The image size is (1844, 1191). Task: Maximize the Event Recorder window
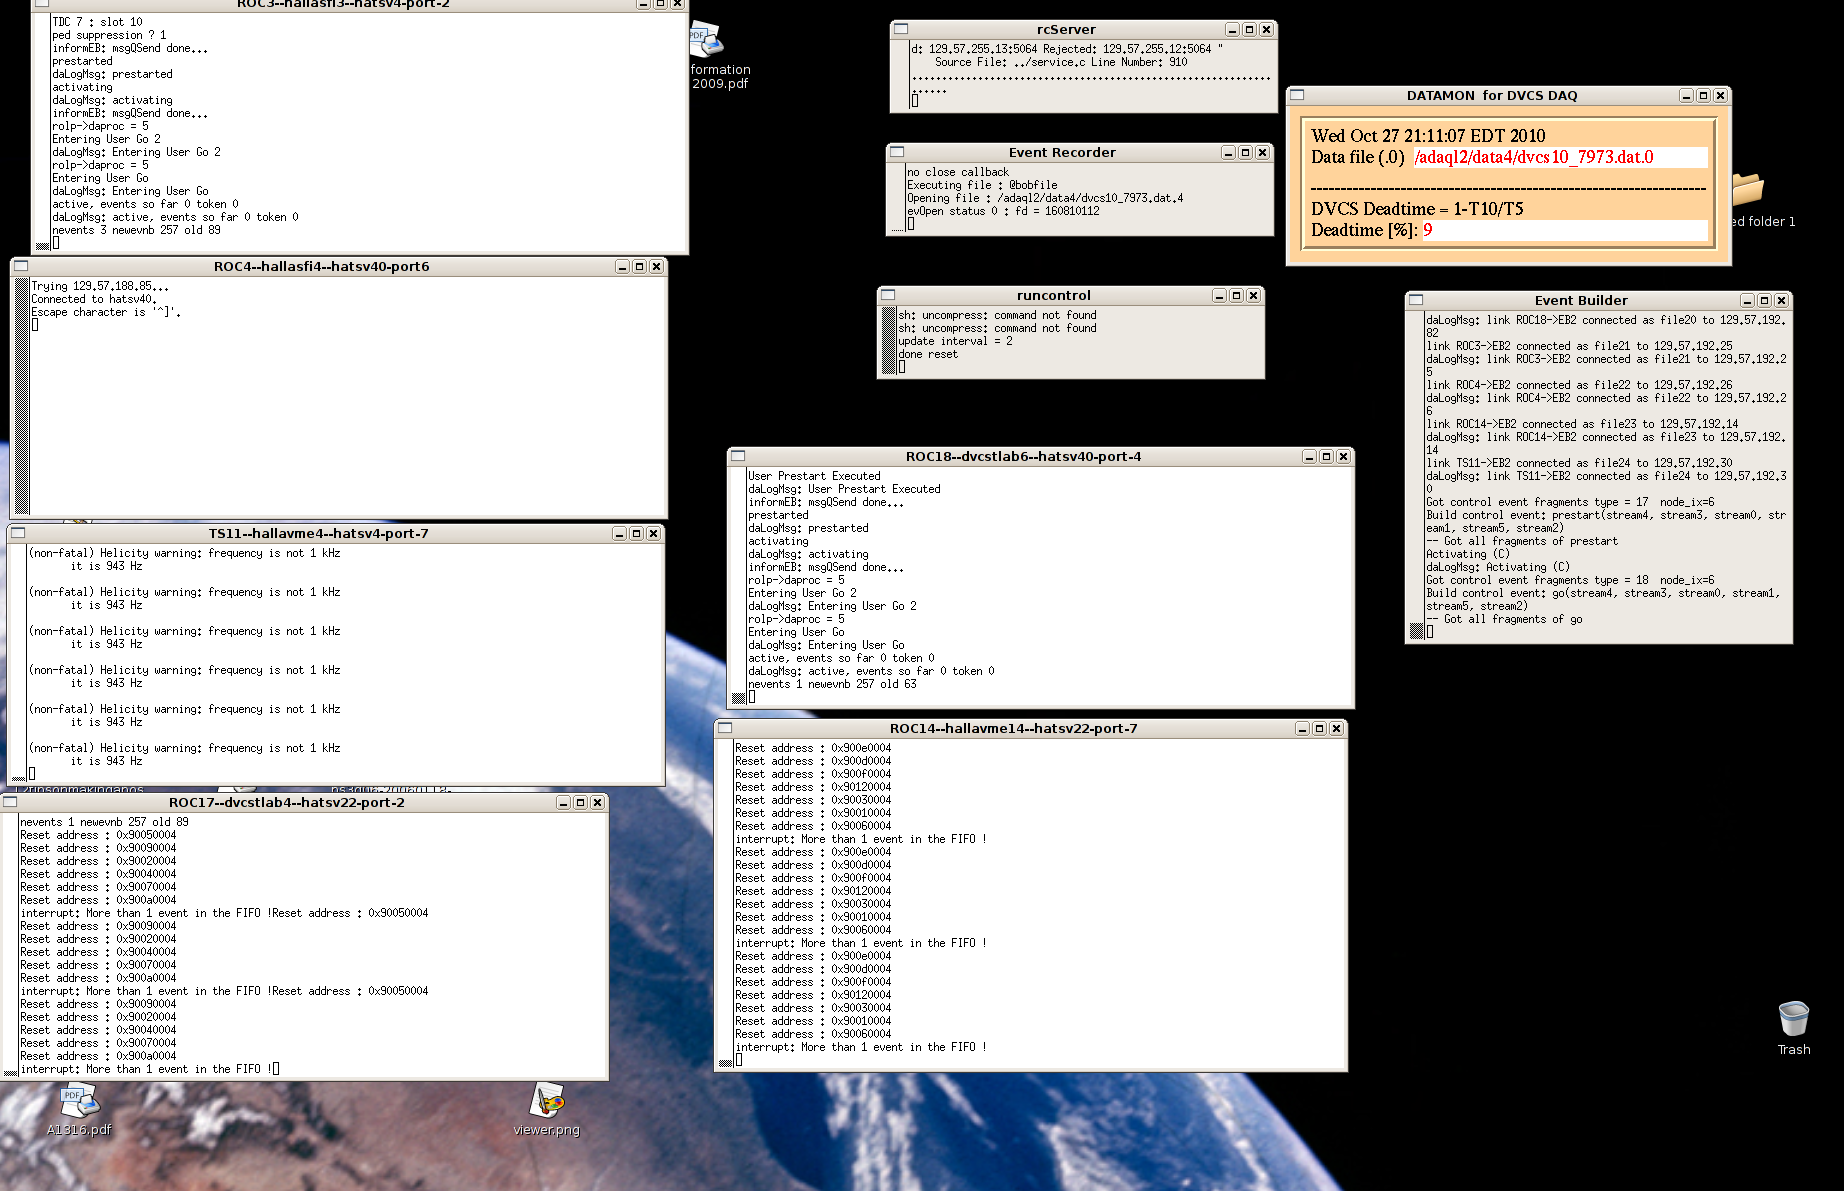click(1245, 153)
